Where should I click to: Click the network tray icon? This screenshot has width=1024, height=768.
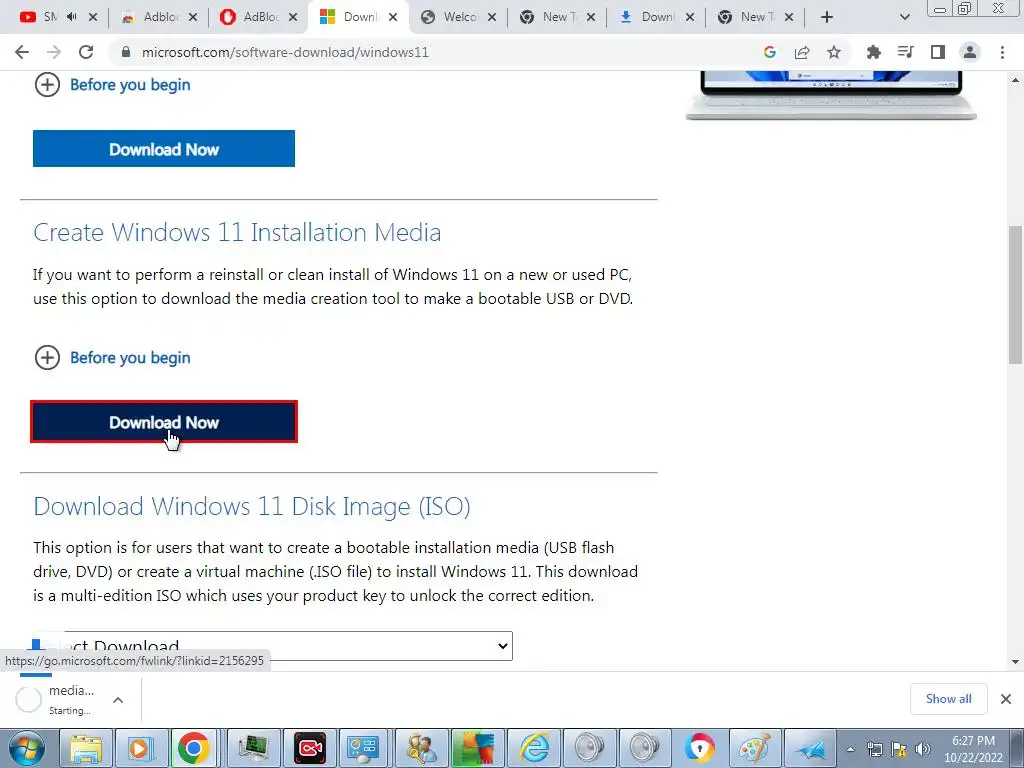click(874, 749)
